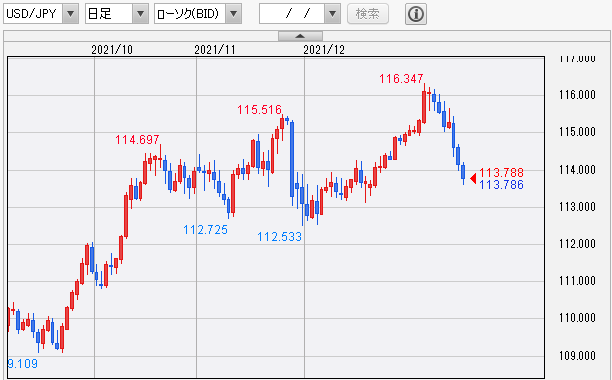Click the 112.533 low price label
The image size is (612, 380).
pos(279,237)
